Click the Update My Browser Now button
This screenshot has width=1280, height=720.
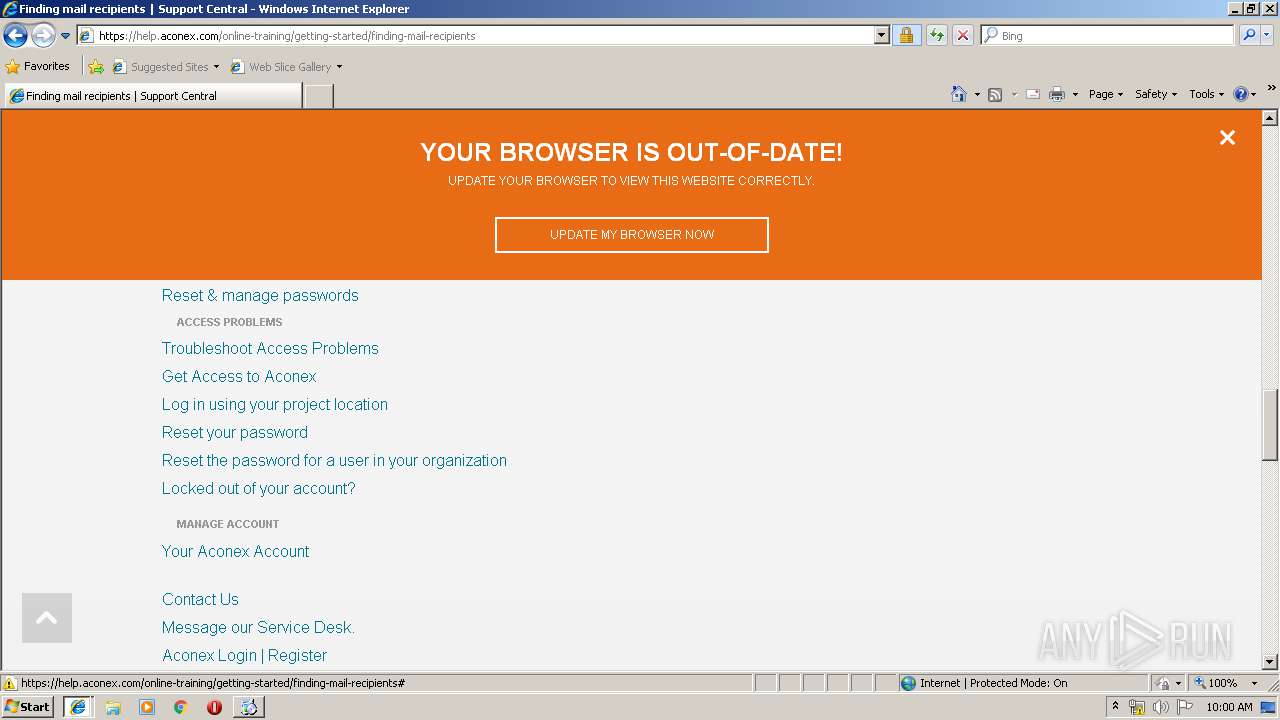coord(632,235)
